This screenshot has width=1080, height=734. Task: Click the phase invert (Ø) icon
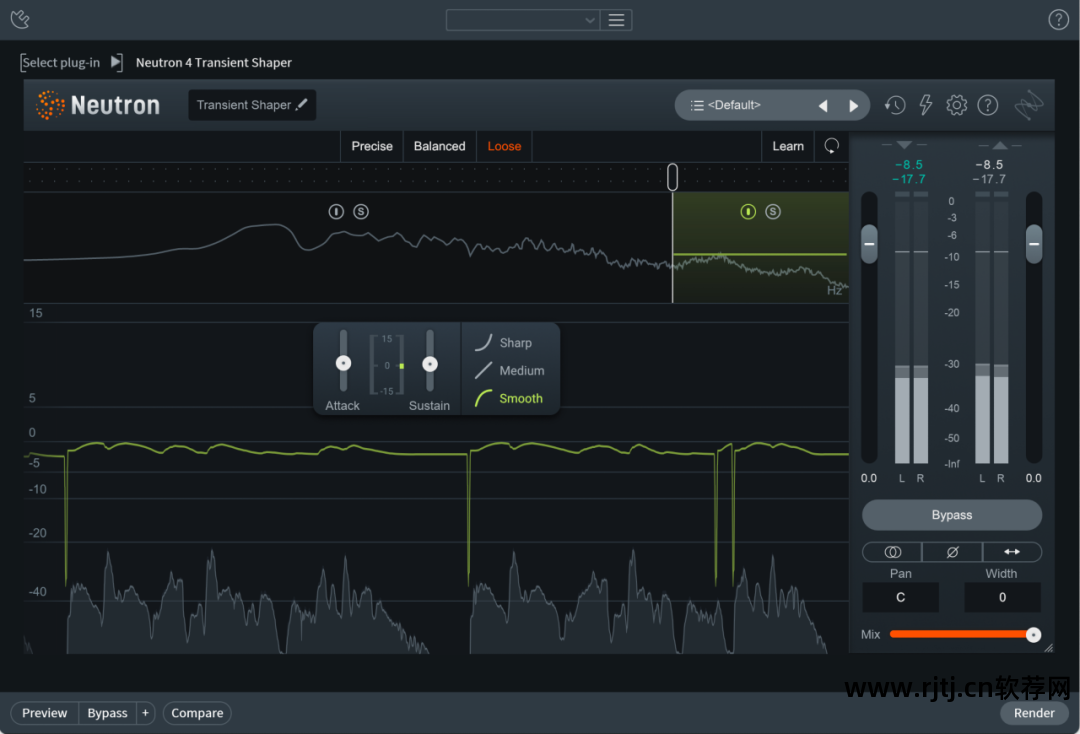coord(952,552)
